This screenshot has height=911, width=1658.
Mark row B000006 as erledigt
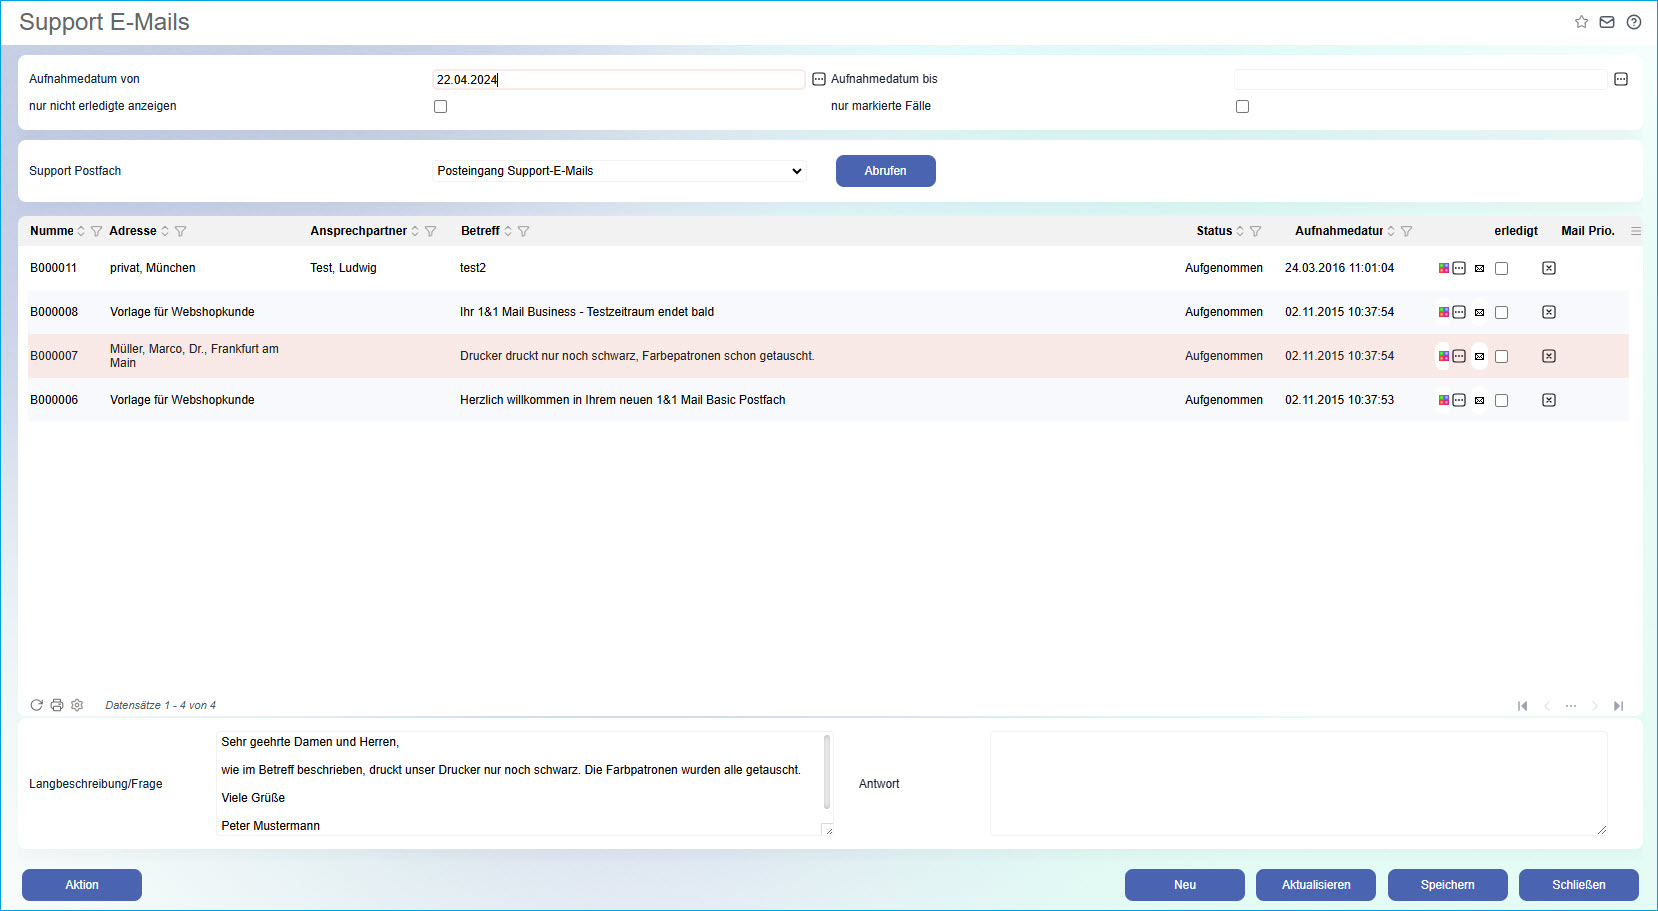(1502, 401)
